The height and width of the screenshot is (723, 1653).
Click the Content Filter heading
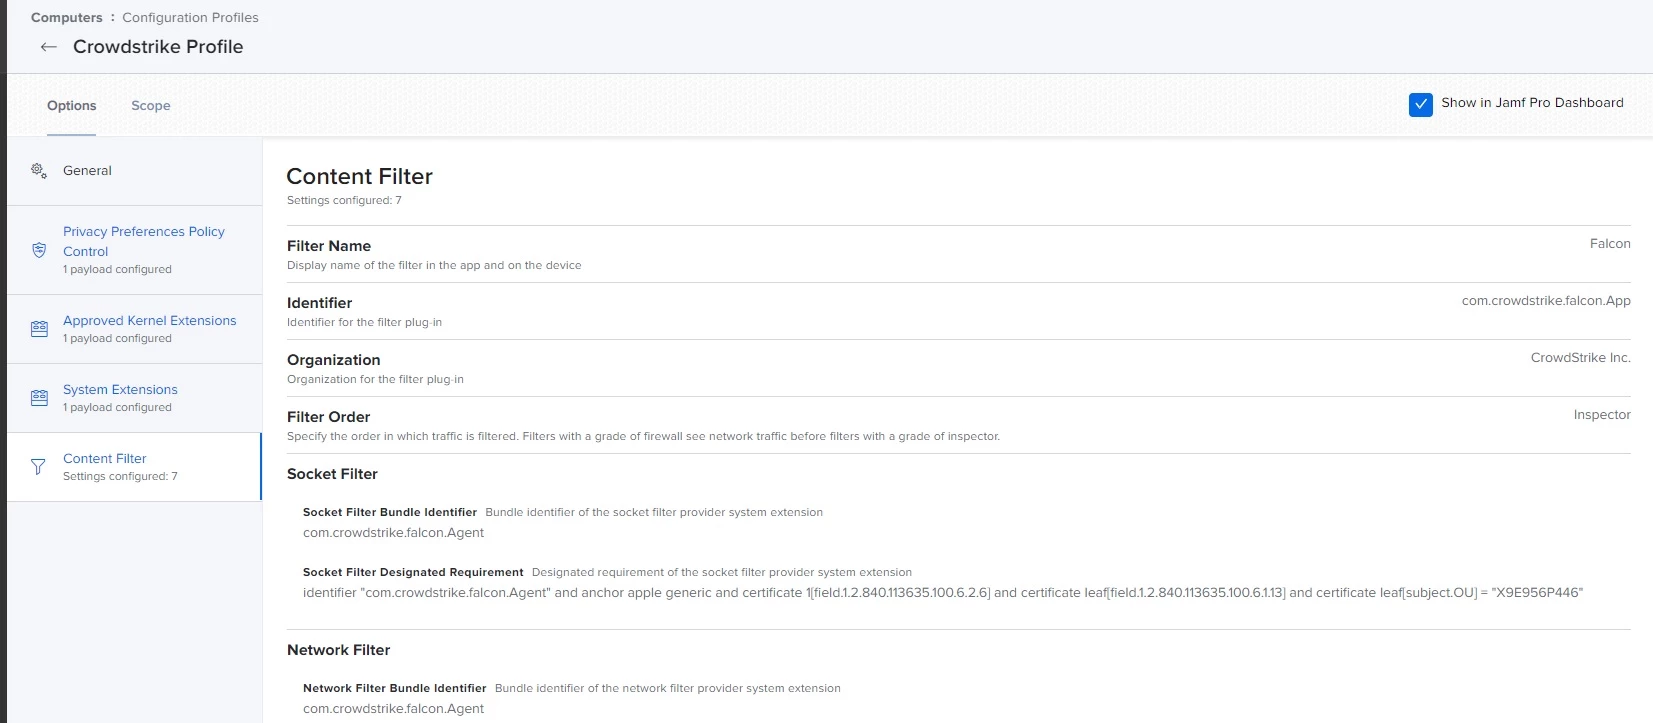pos(359,176)
